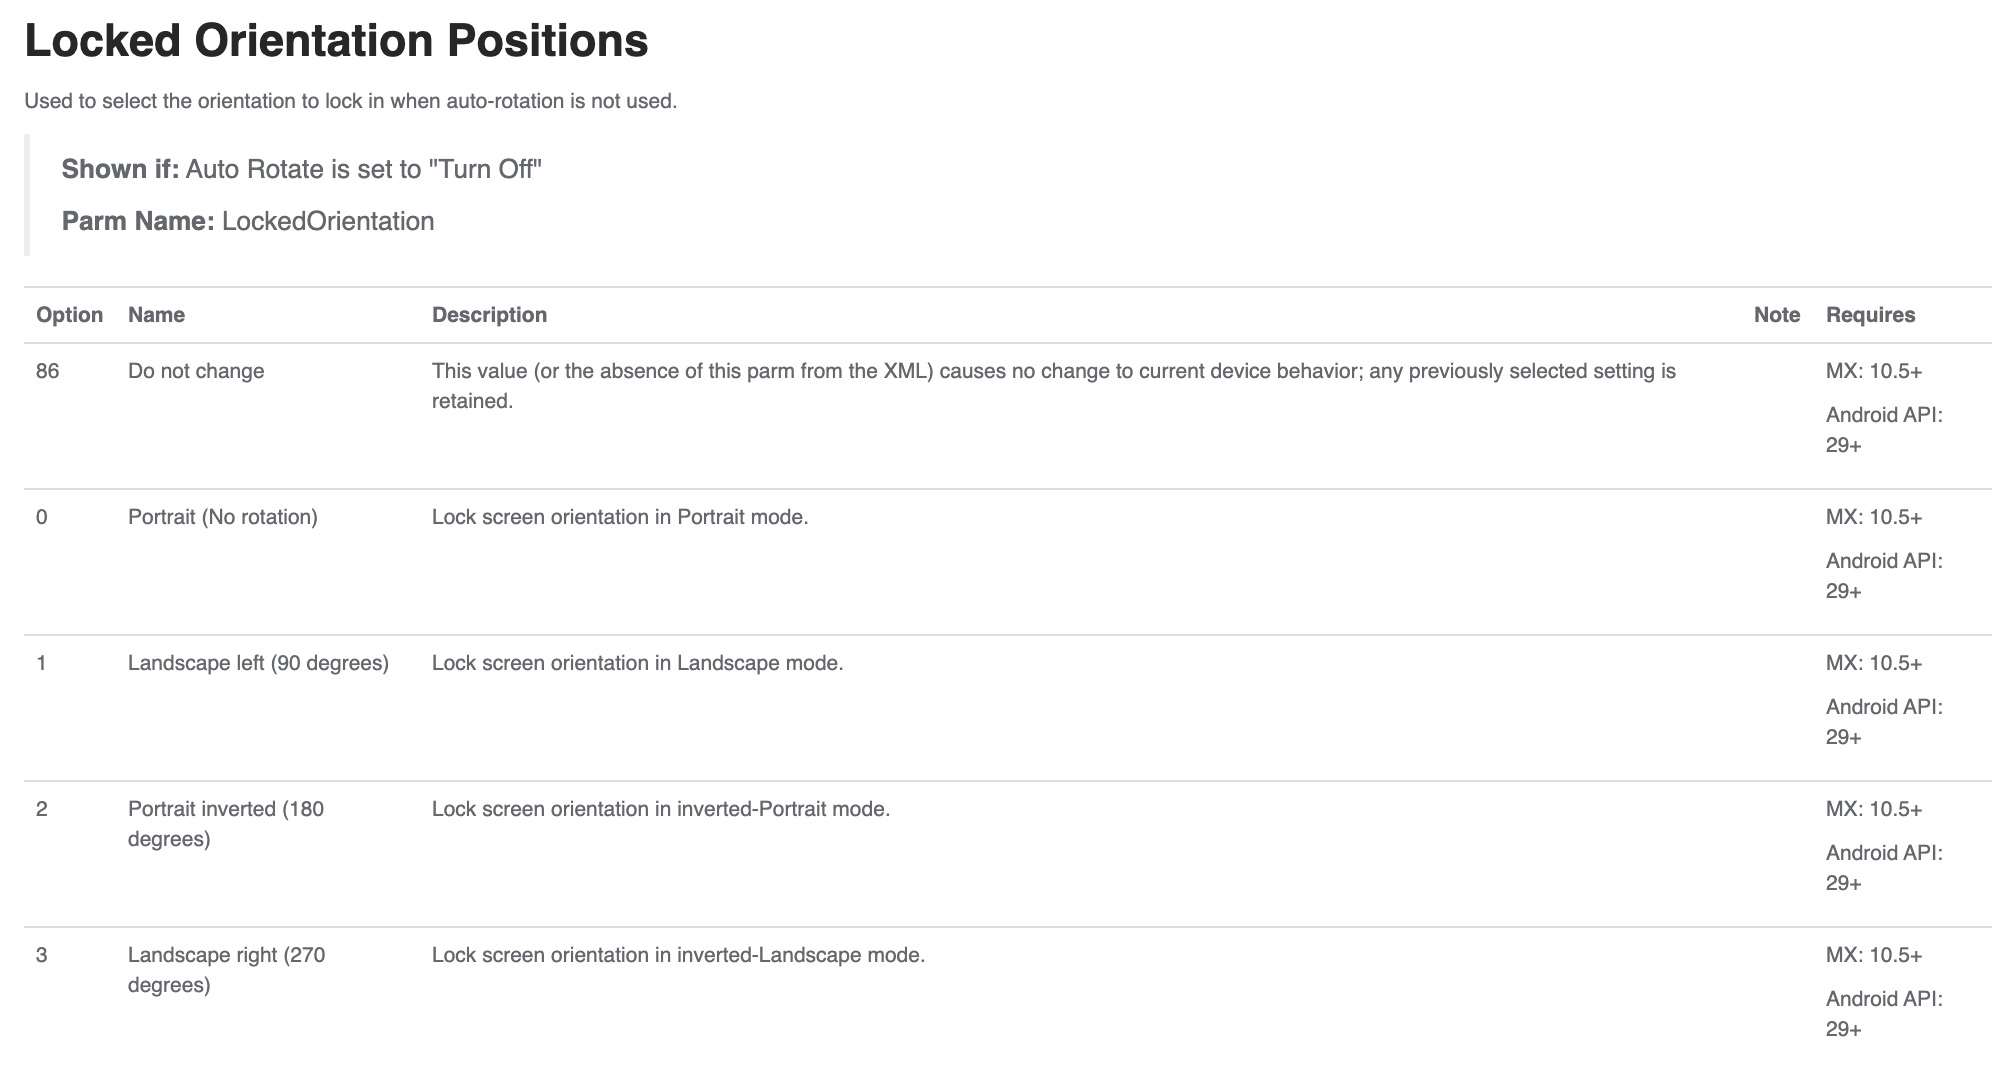Click the Do not change row's description text
The image size is (2002, 1068).
click(x=1052, y=385)
